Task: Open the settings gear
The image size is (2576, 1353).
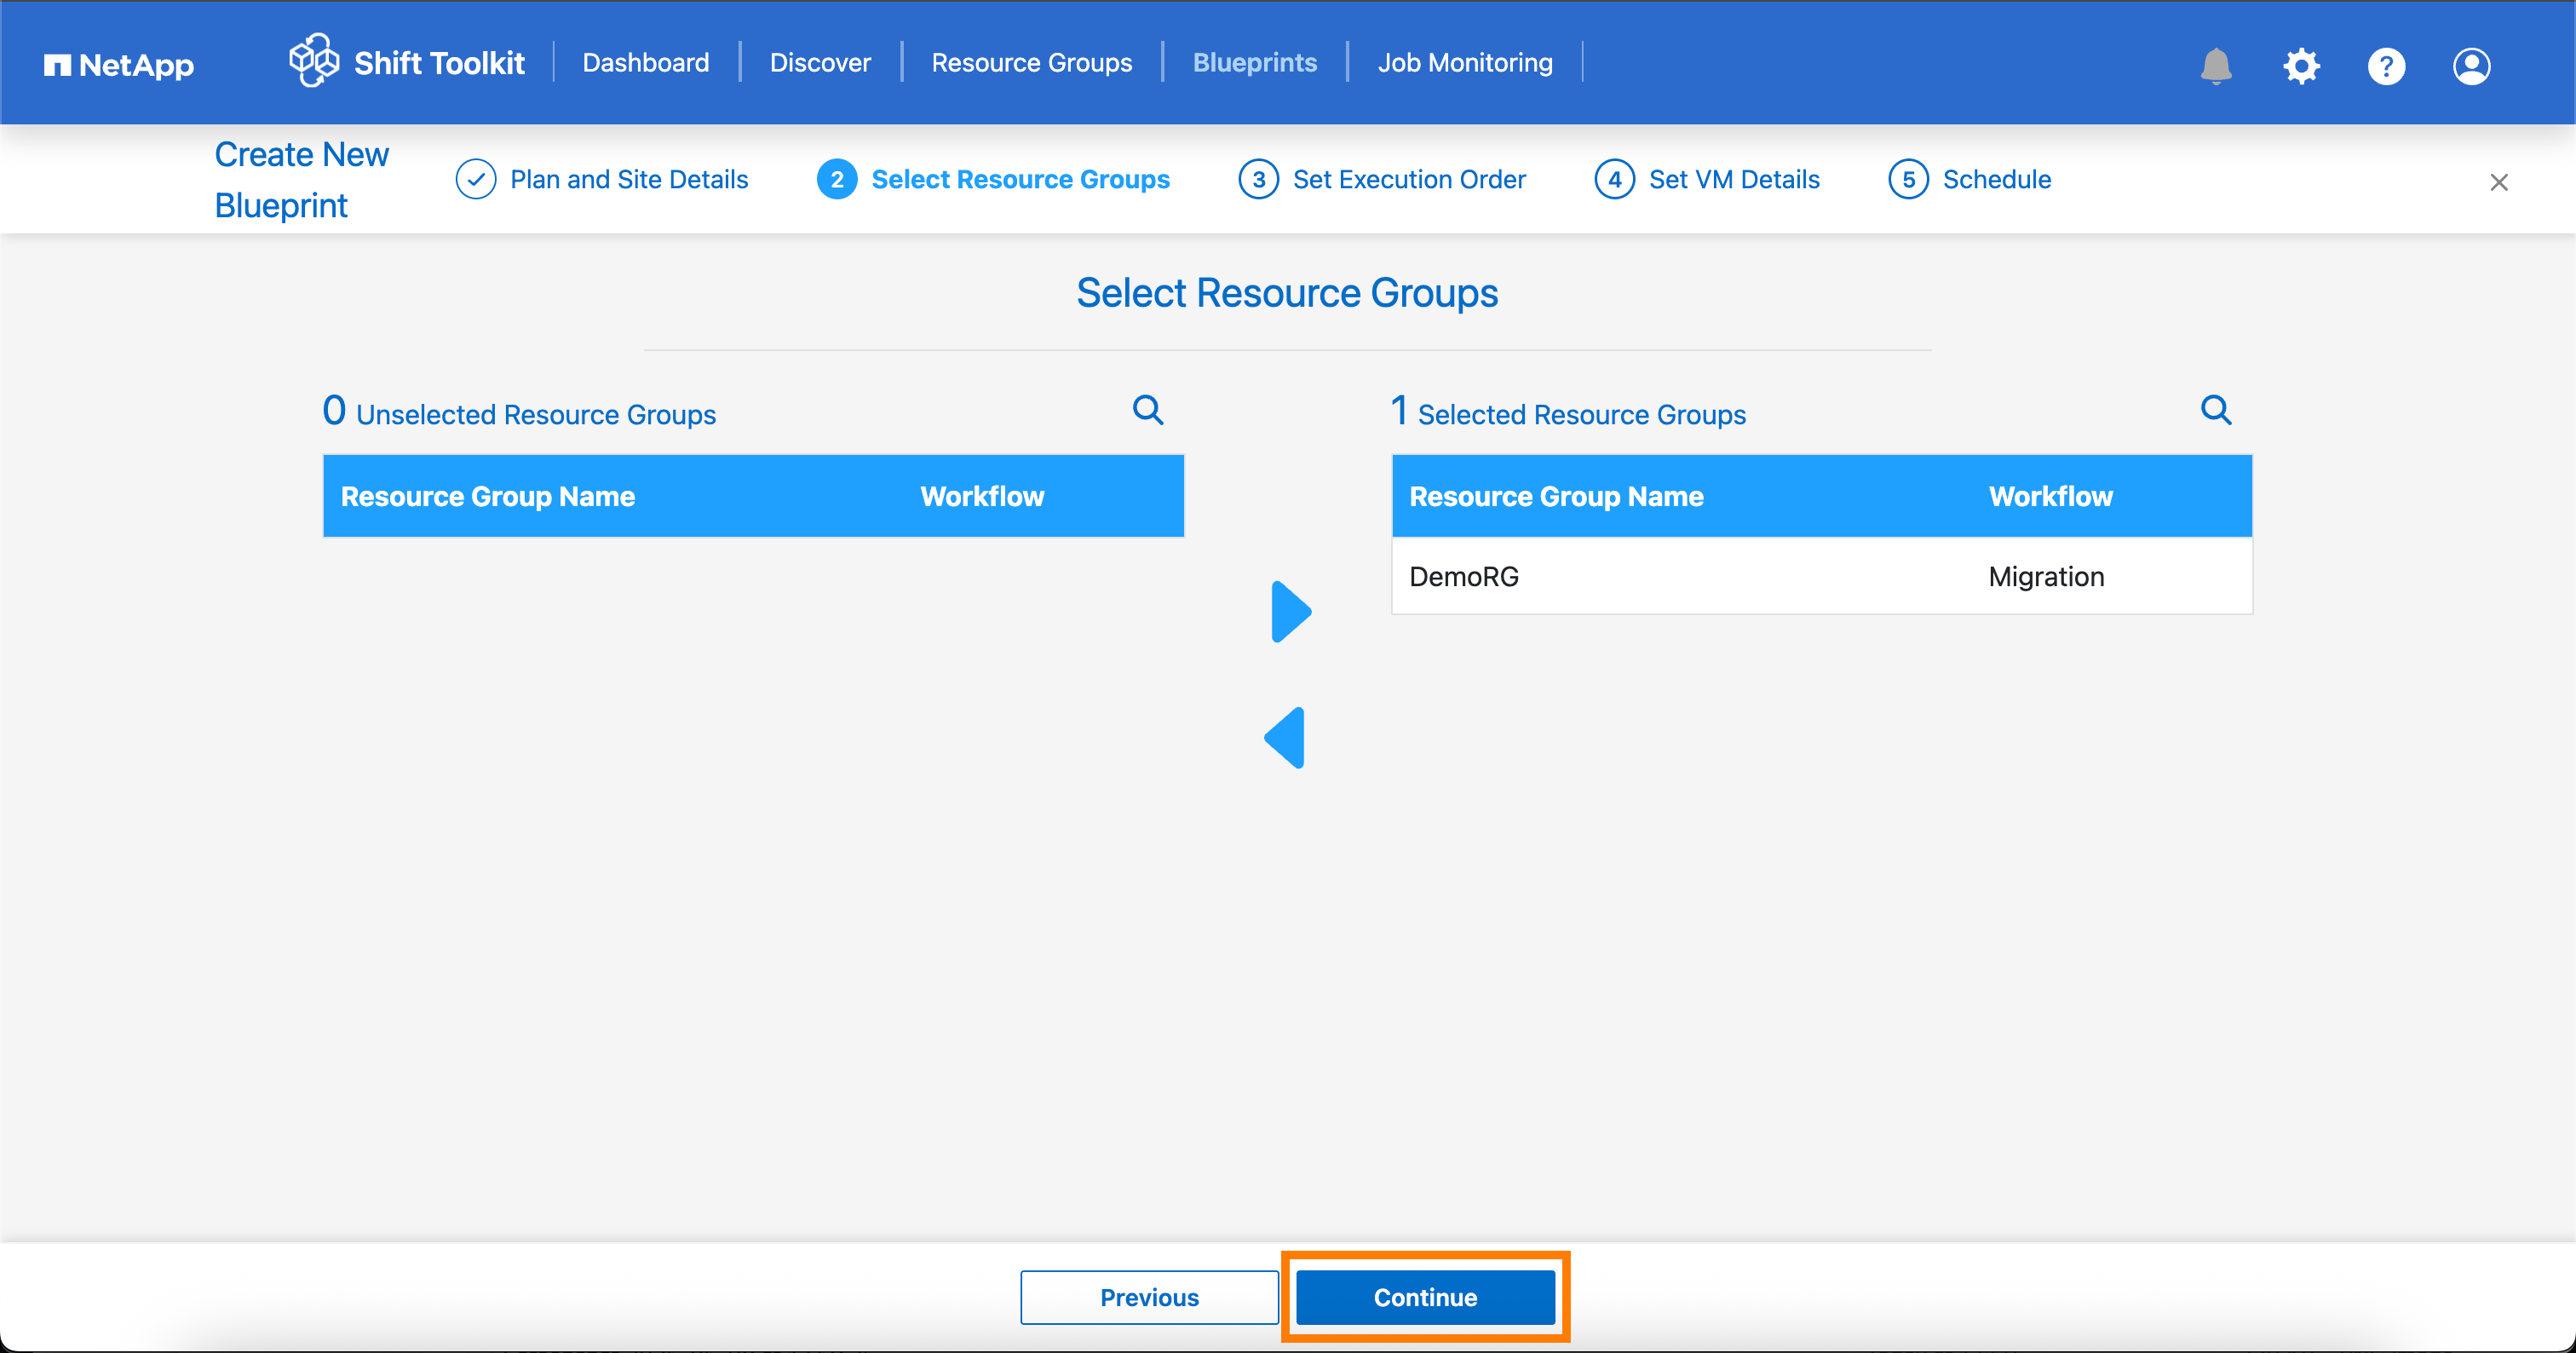Action: click(x=2301, y=66)
